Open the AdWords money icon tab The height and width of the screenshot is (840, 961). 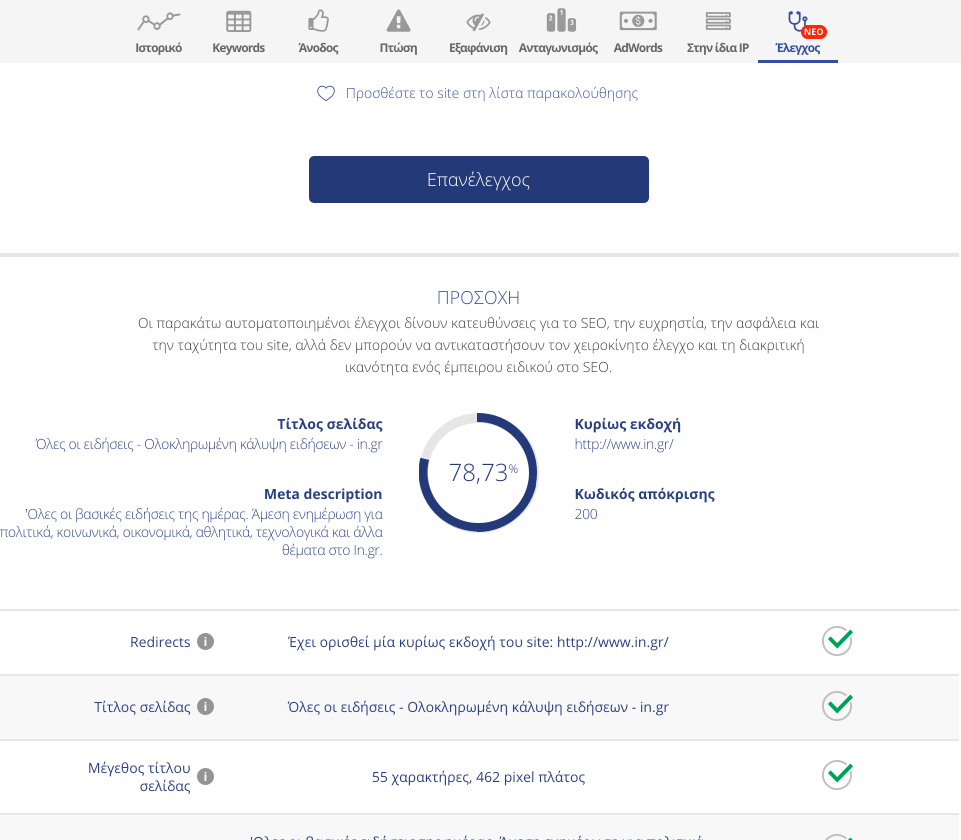[x=638, y=31]
